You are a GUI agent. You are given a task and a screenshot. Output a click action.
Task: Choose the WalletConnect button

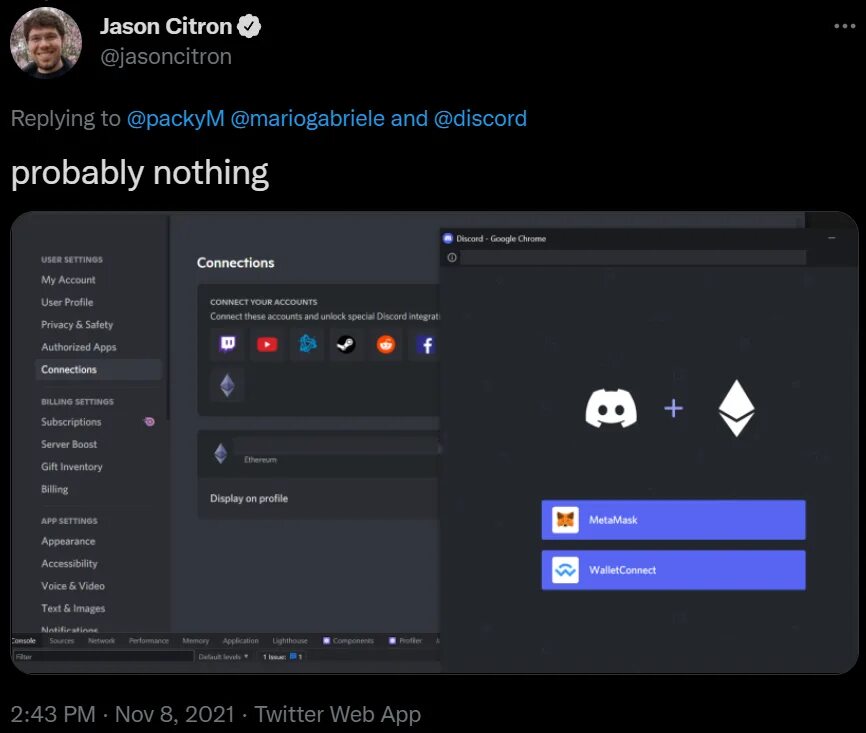(x=673, y=570)
